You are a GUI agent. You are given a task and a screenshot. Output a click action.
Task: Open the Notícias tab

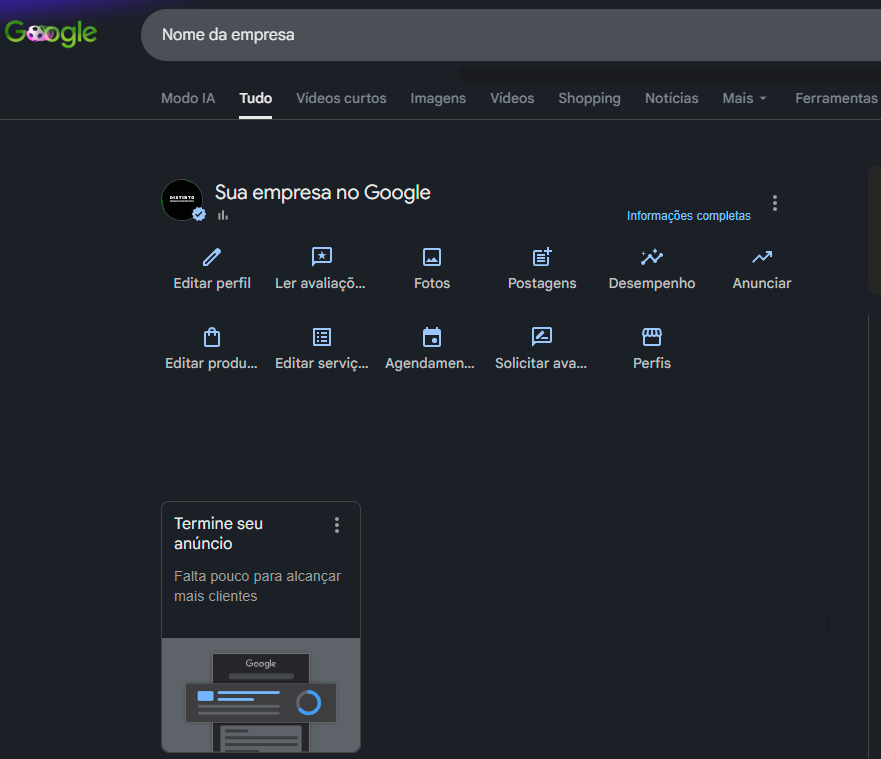(x=671, y=98)
